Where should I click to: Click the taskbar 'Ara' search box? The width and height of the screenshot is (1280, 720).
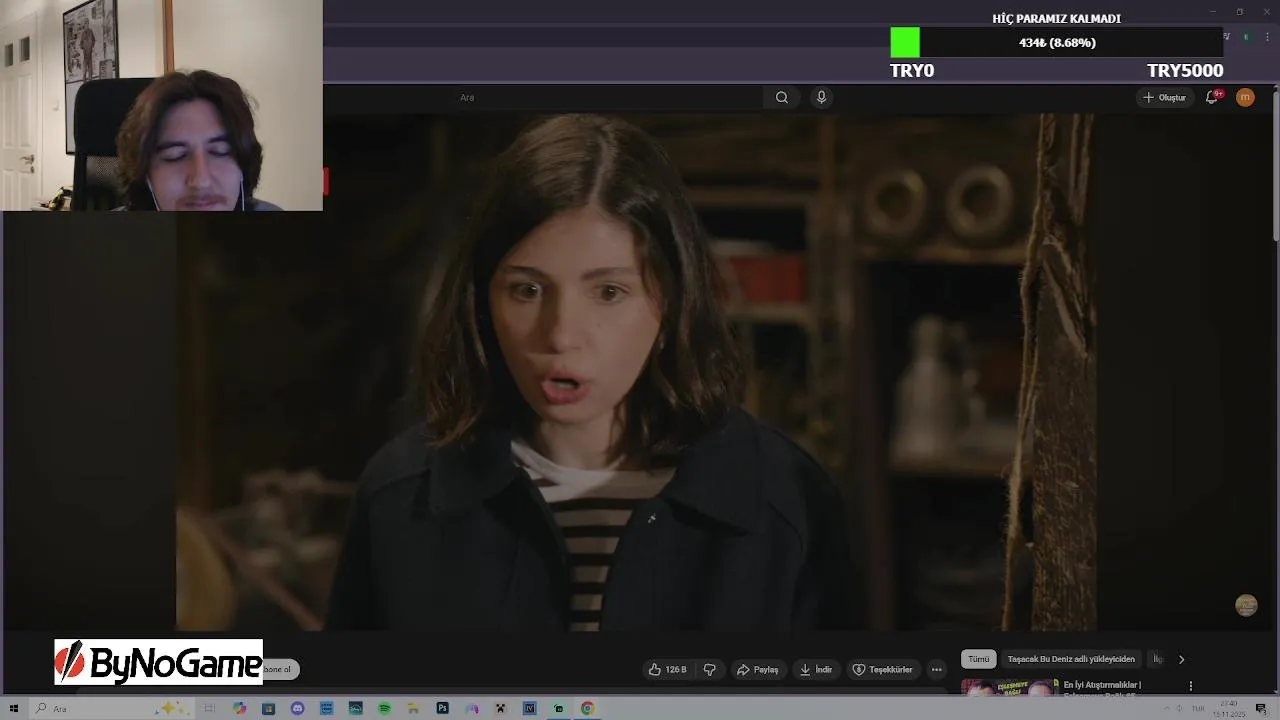click(110, 708)
